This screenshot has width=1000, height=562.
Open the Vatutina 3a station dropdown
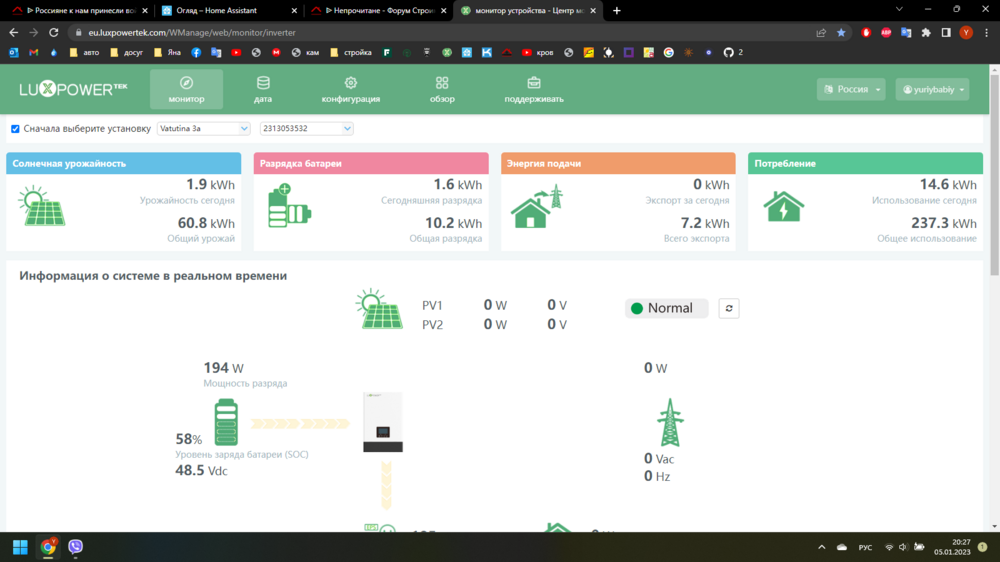point(203,128)
